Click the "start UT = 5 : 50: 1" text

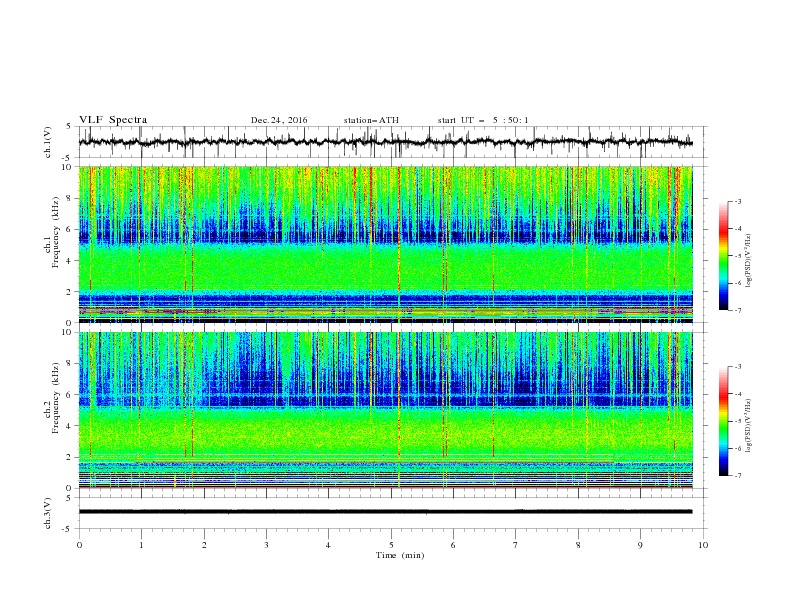(483, 120)
